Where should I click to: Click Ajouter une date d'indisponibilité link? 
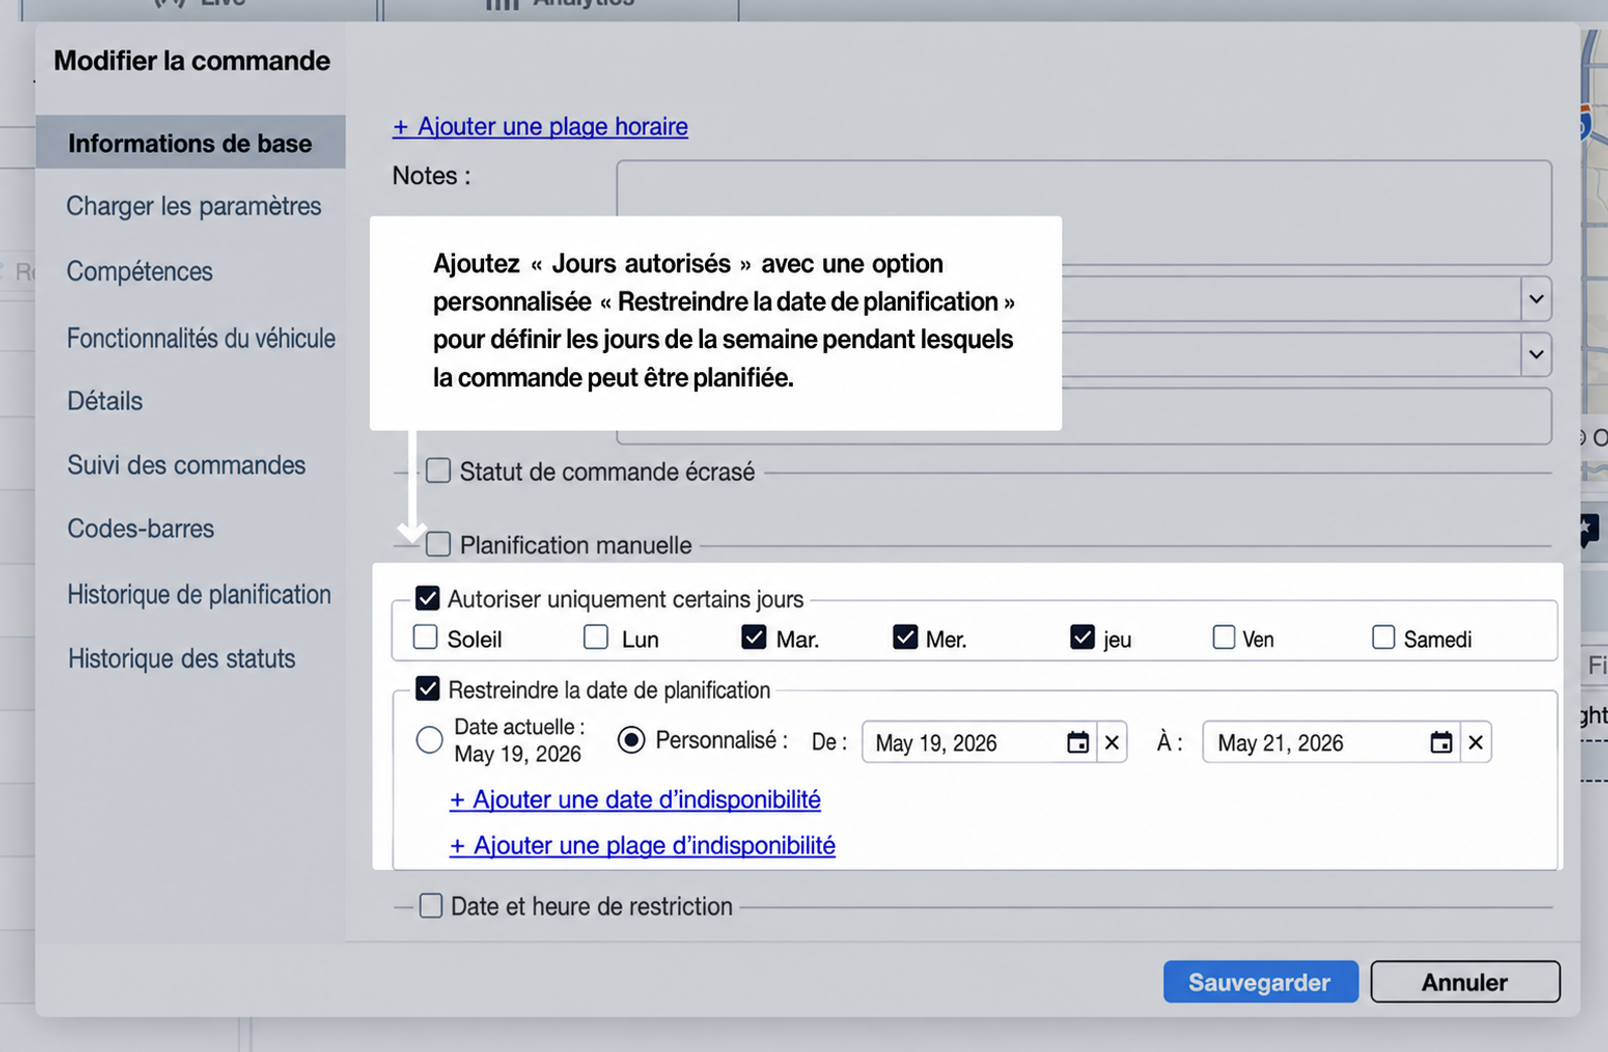click(635, 799)
